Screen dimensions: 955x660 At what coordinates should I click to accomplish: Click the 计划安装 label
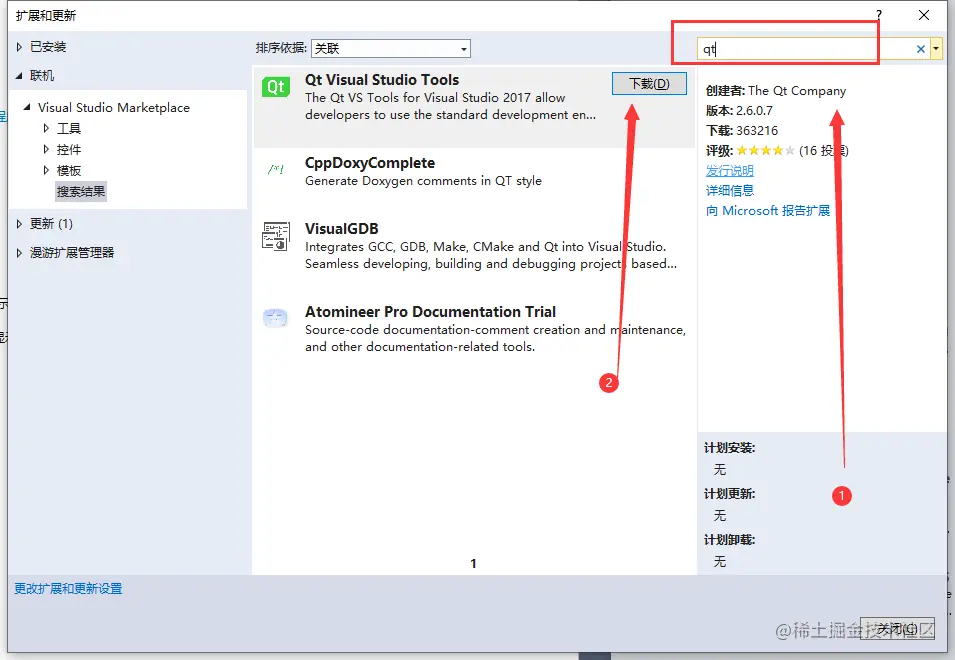pos(730,448)
